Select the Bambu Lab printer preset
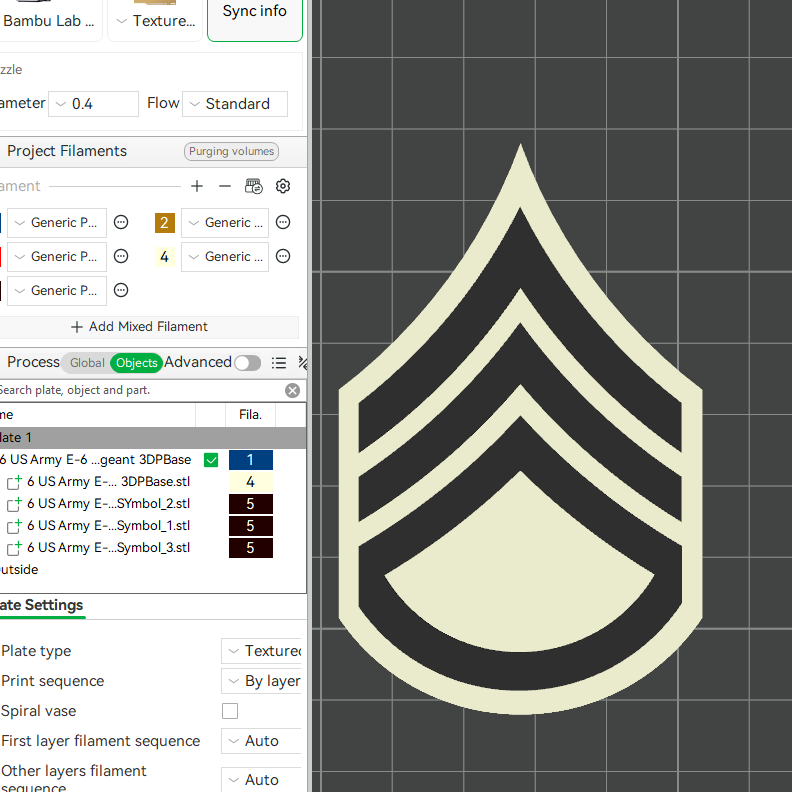Image resolution: width=792 pixels, height=792 pixels. 51,20
